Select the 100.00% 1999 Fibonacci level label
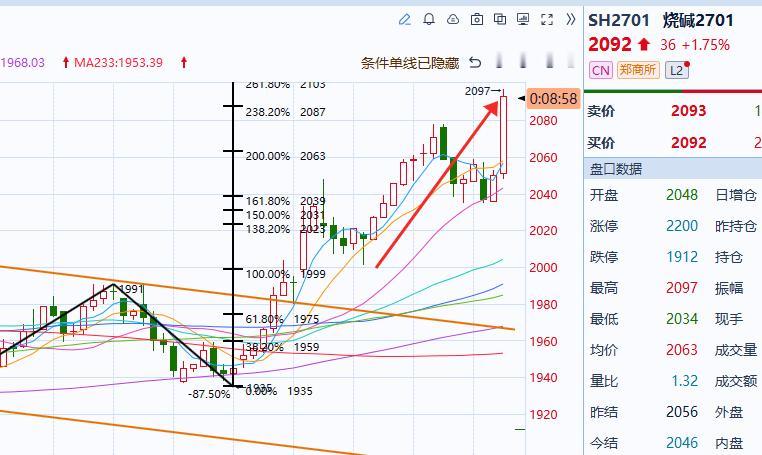The image size is (762, 455). pos(285,274)
